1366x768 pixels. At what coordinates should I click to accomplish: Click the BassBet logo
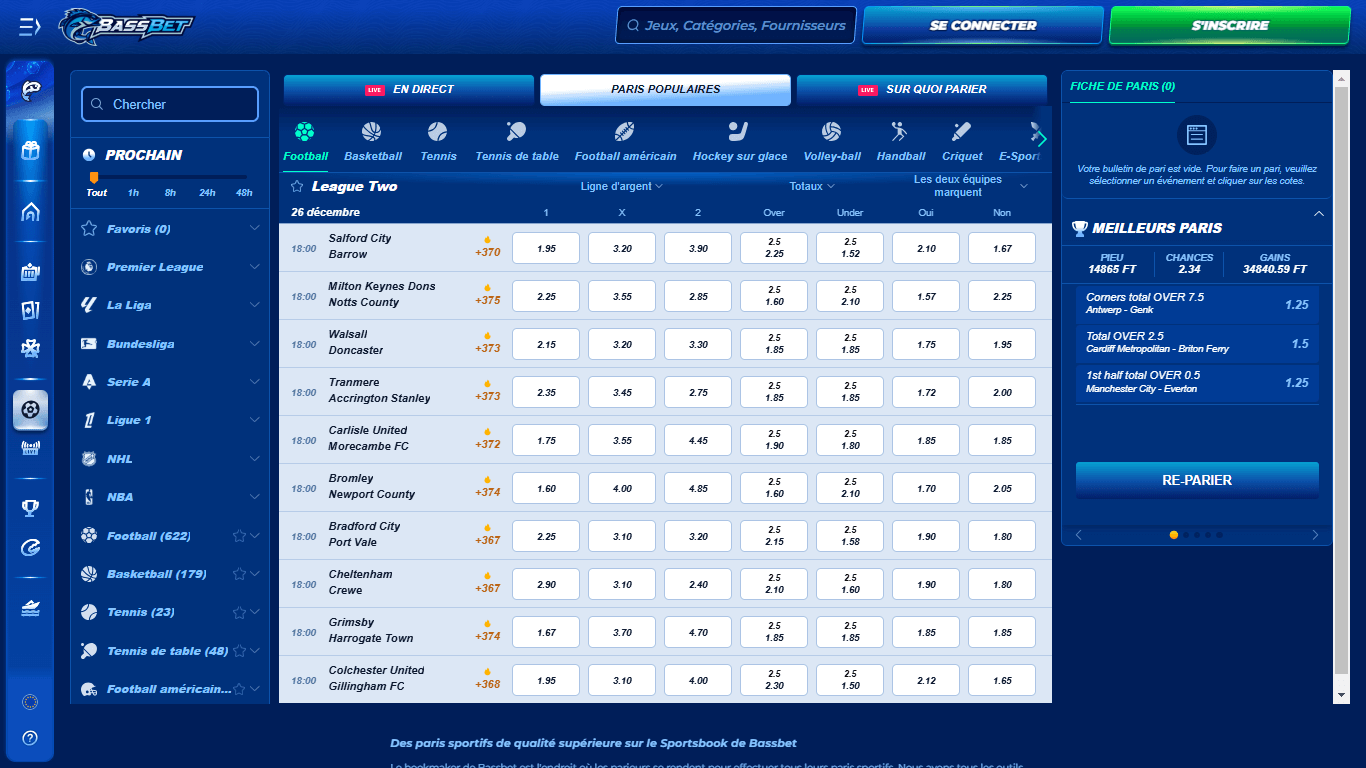coord(125,27)
